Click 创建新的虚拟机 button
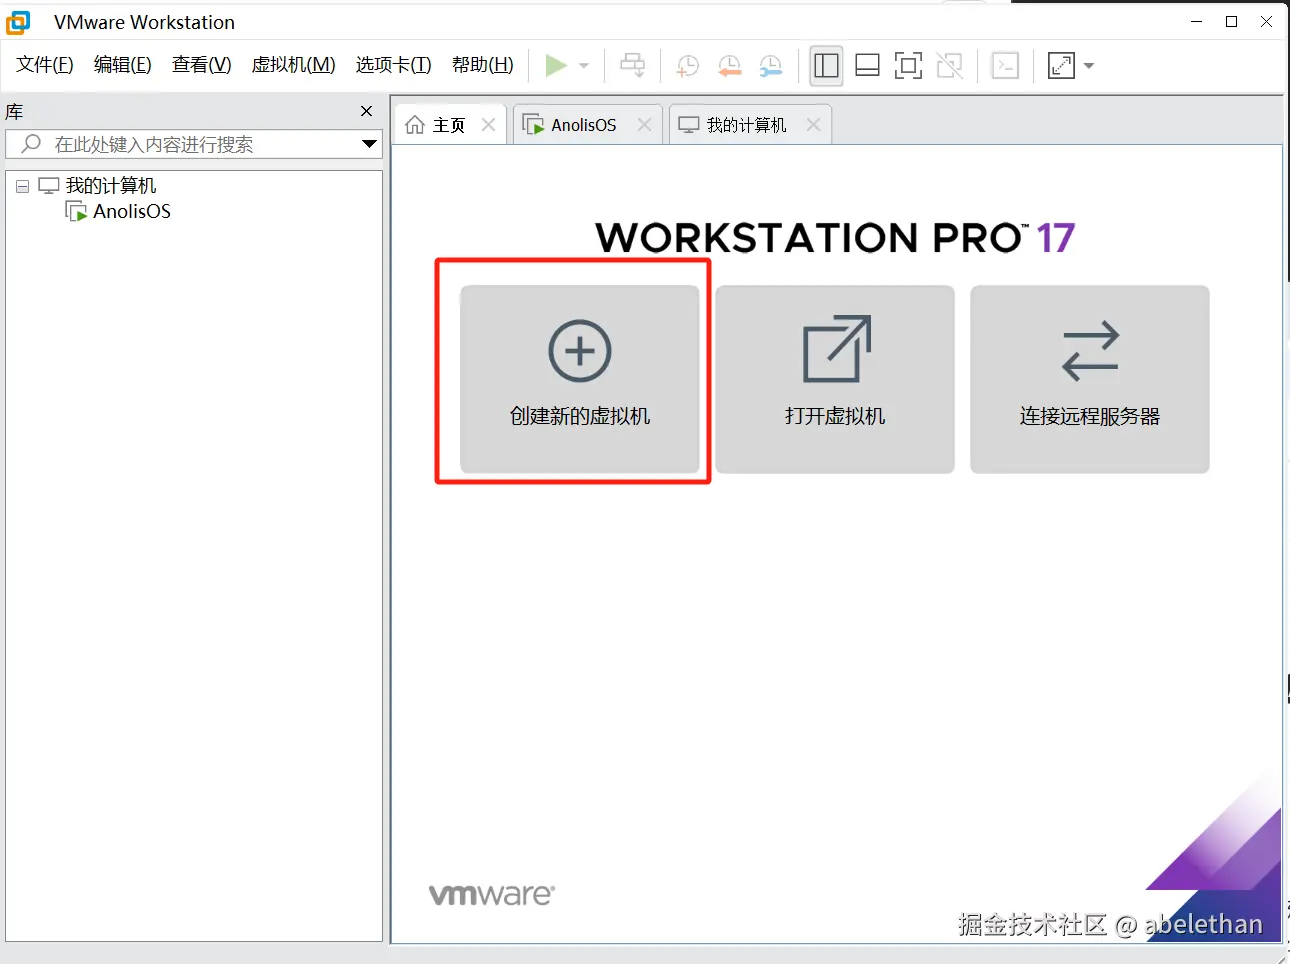1290x964 pixels. [580, 379]
